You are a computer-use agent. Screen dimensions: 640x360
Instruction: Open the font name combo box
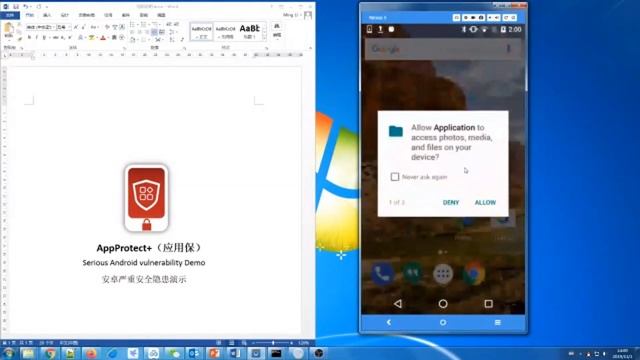[x=40, y=27]
